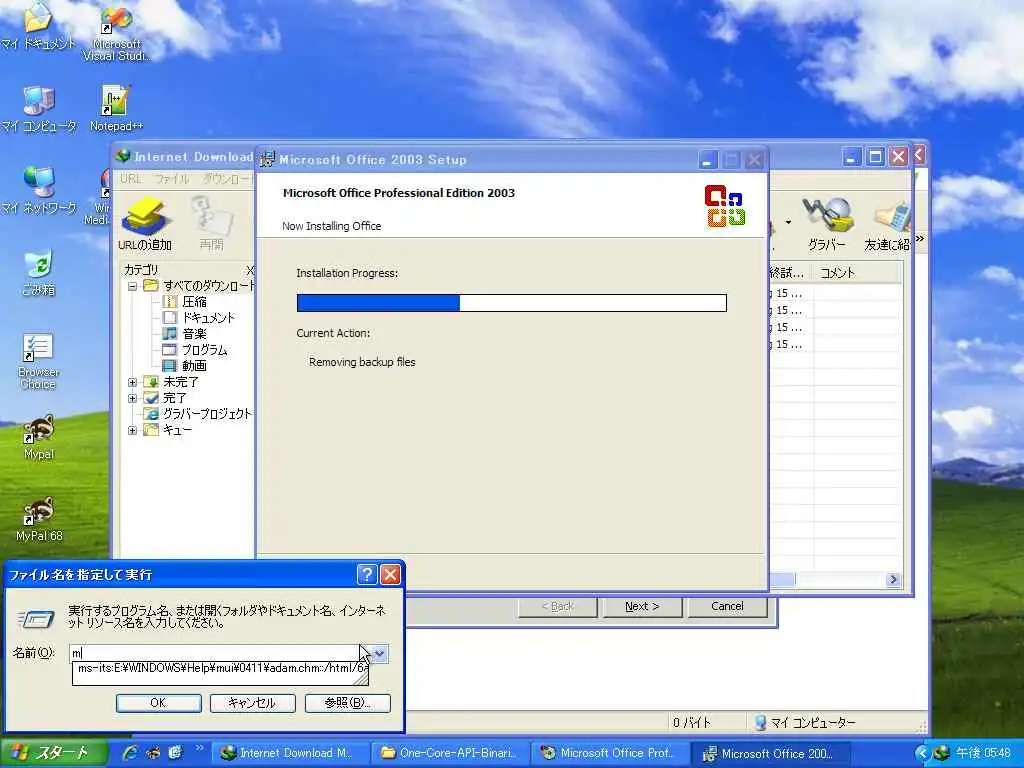Launch Notepad++ desktop shortcut
Viewport: 1024px width, 768px height.
[116, 108]
